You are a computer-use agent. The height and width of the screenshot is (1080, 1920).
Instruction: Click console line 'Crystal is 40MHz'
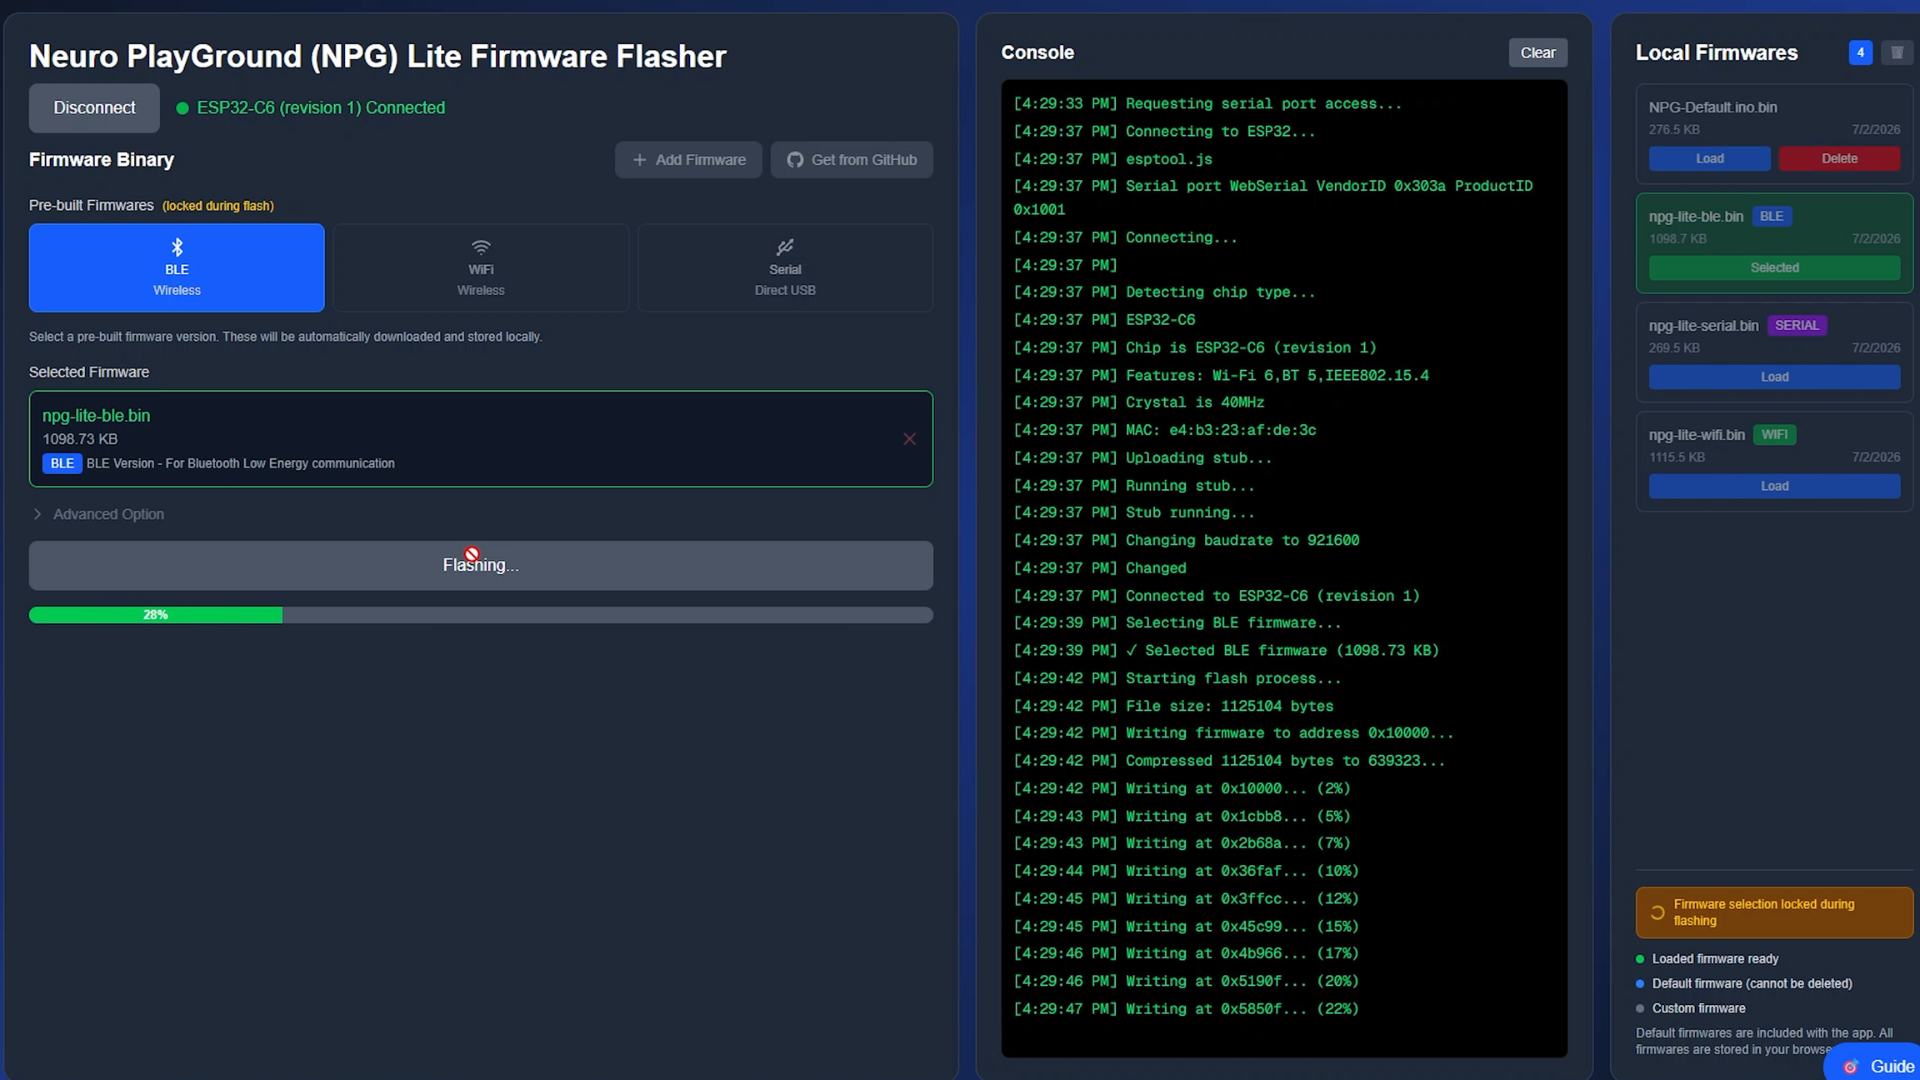click(x=1139, y=403)
